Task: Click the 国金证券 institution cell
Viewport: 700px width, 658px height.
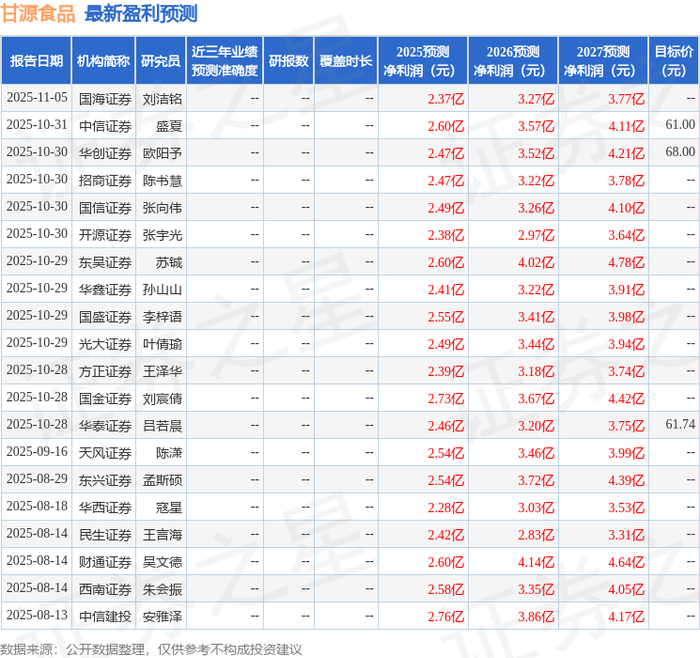Action: click(x=105, y=399)
